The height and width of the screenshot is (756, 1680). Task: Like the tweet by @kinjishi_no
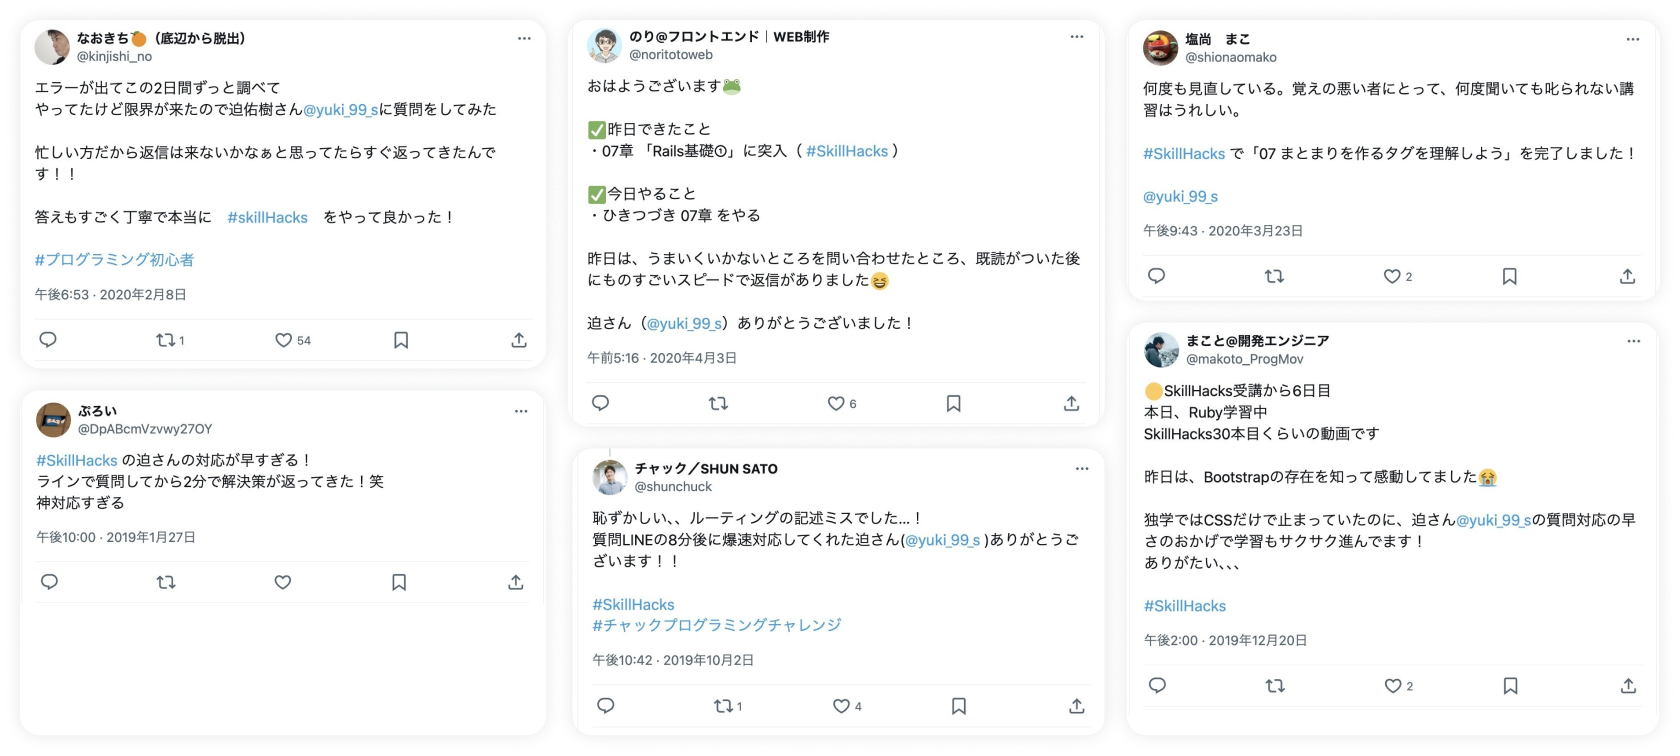tap(284, 340)
